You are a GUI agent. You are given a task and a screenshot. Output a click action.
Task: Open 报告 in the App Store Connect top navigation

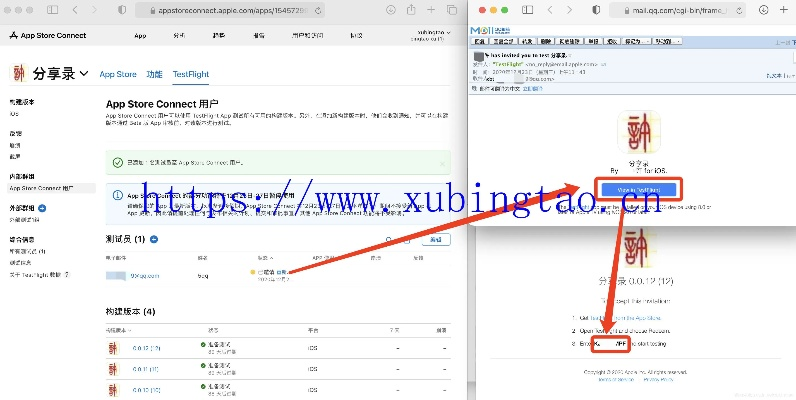259,36
